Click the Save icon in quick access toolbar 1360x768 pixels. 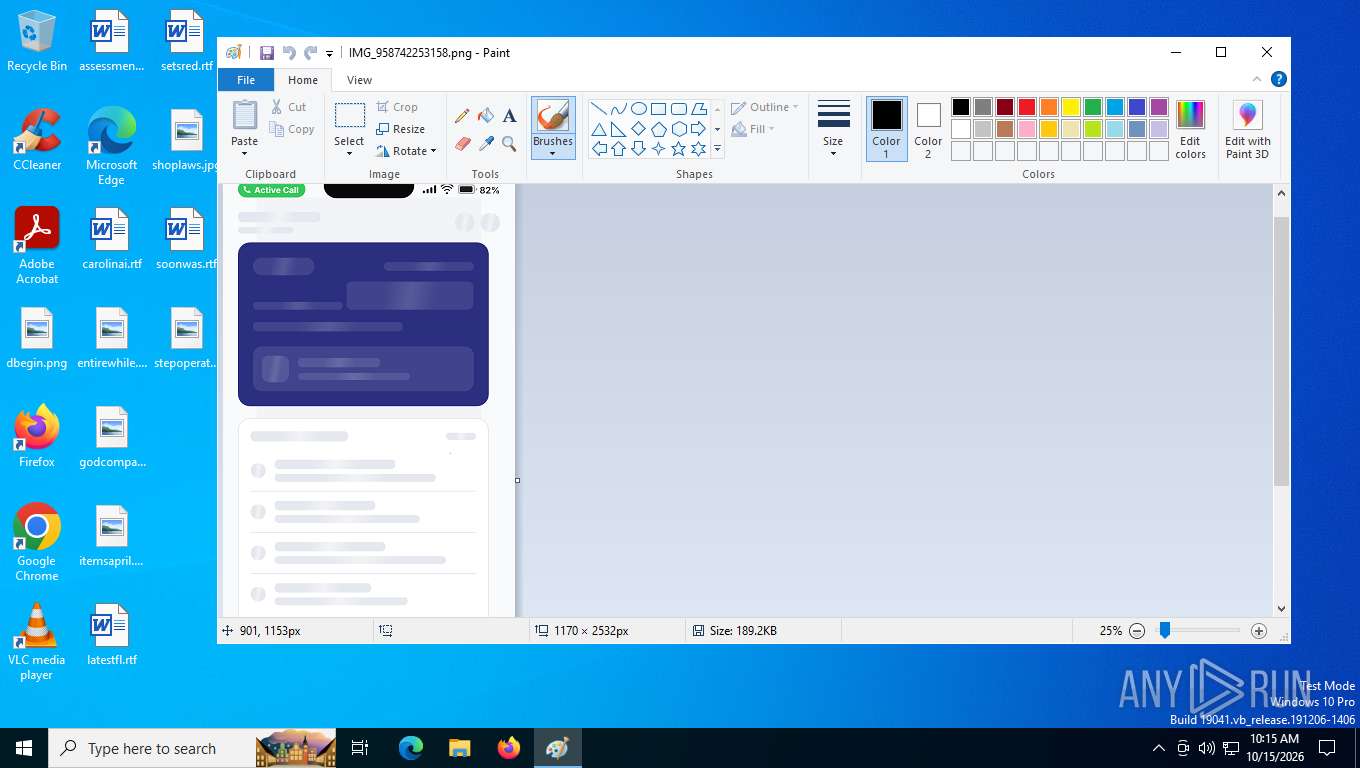coord(267,53)
